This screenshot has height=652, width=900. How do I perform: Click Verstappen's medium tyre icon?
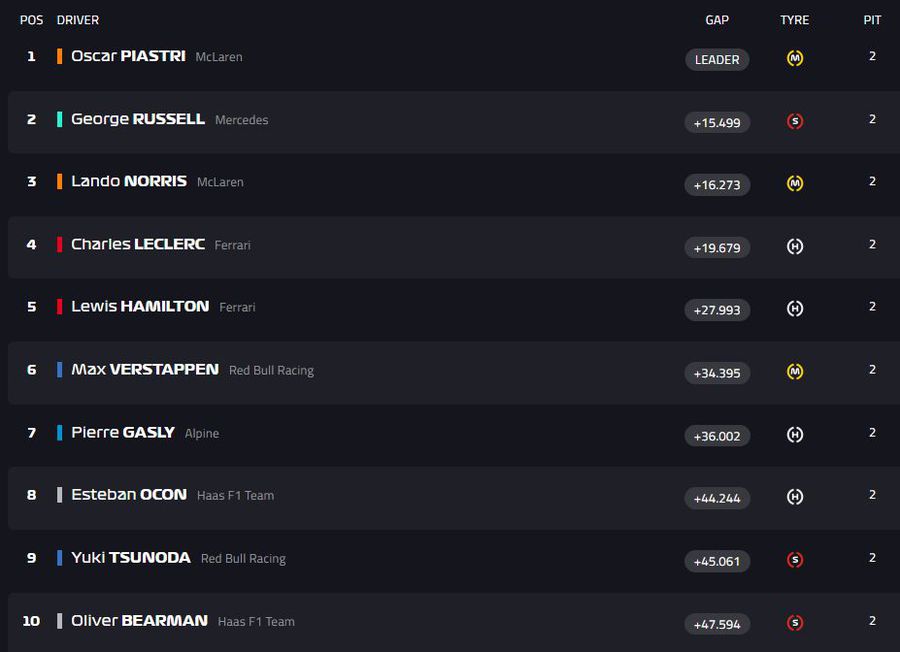coord(795,371)
